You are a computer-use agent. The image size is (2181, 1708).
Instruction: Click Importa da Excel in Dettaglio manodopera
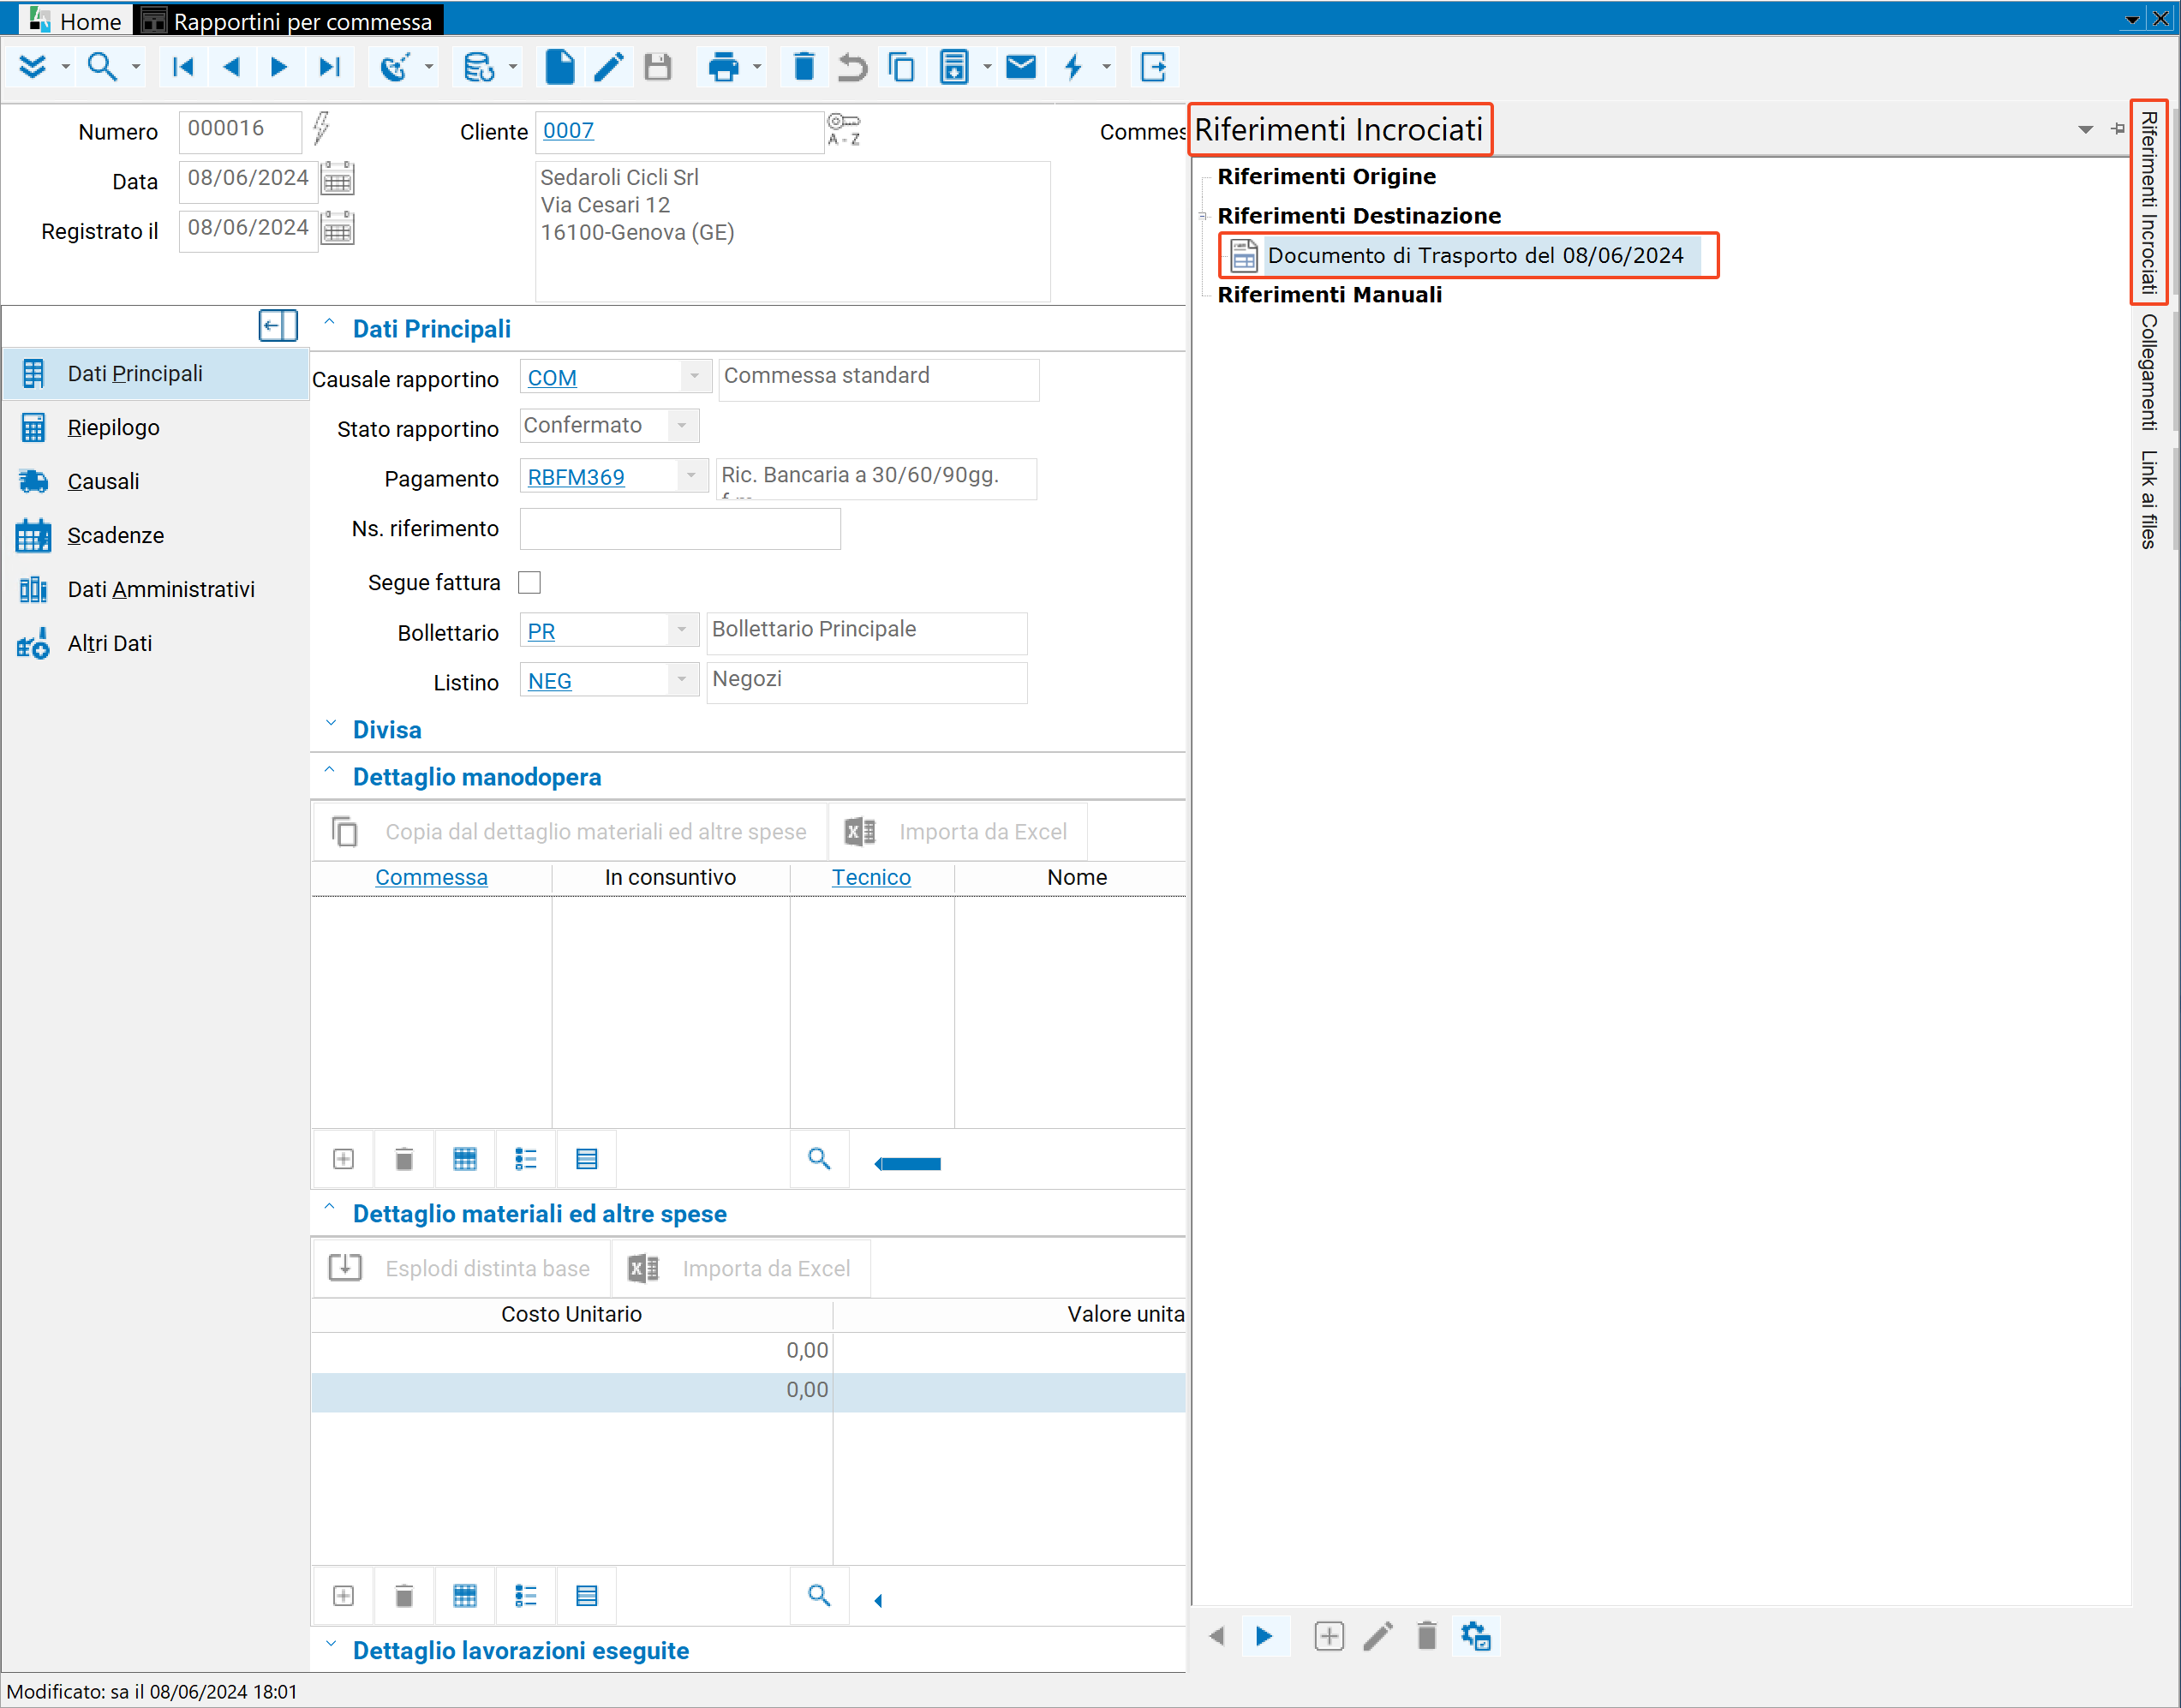pyautogui.click(x=957, y=832)
